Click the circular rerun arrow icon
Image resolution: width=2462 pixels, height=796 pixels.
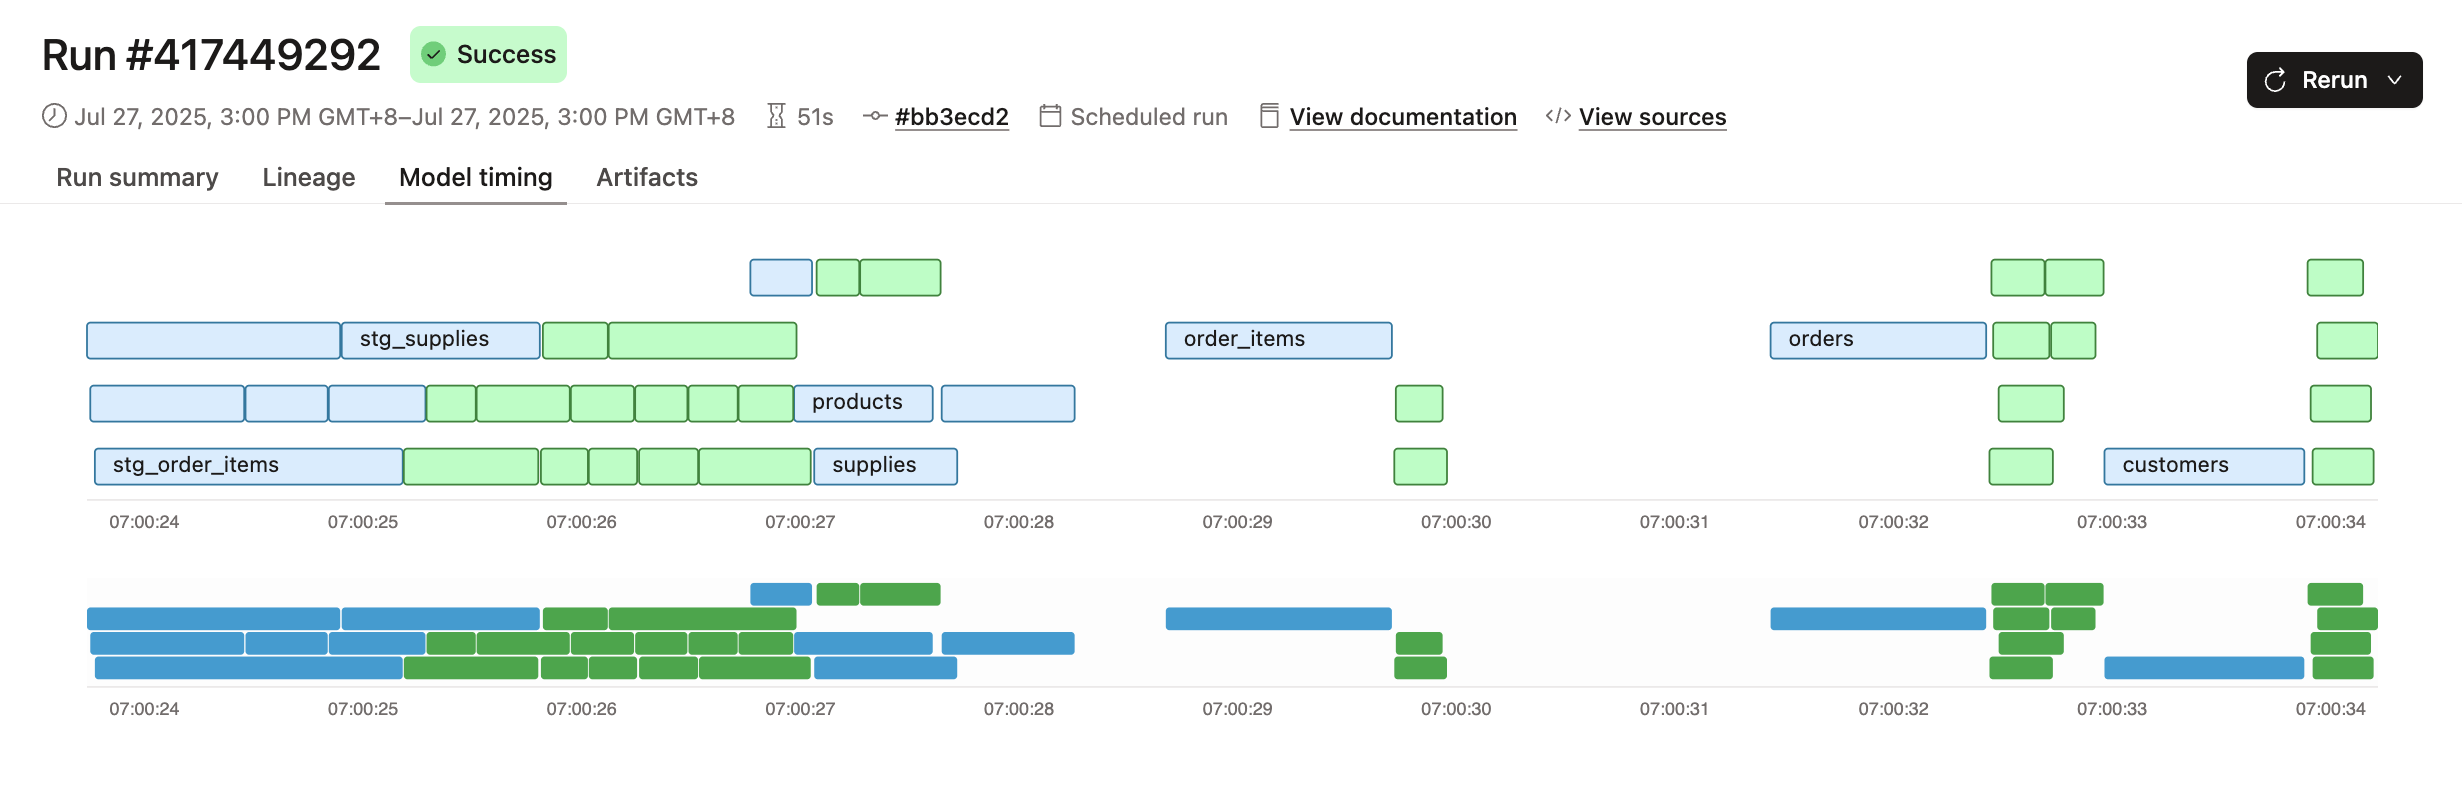[x=2275, y=80]
